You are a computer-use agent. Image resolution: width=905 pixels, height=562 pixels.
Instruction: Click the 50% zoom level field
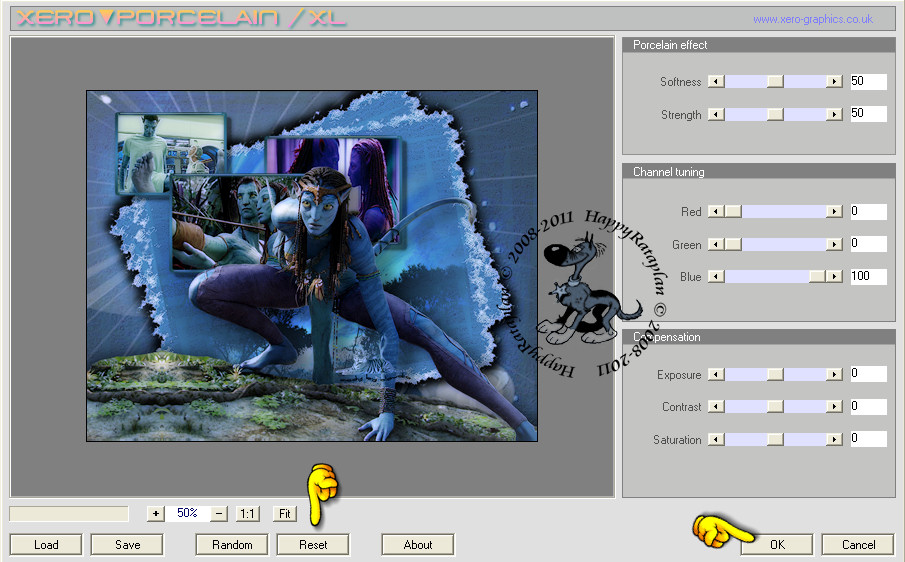coord(188,513)
